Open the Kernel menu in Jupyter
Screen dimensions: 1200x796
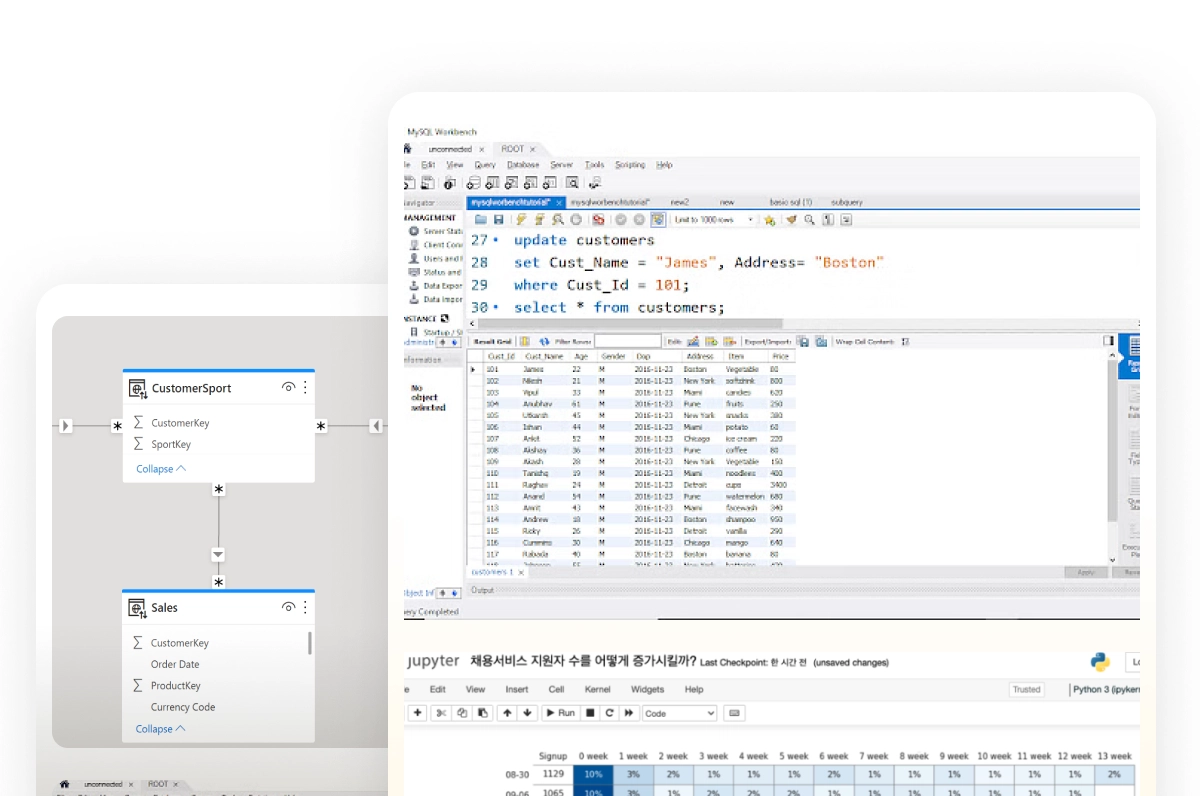click(x=597, y=689)
